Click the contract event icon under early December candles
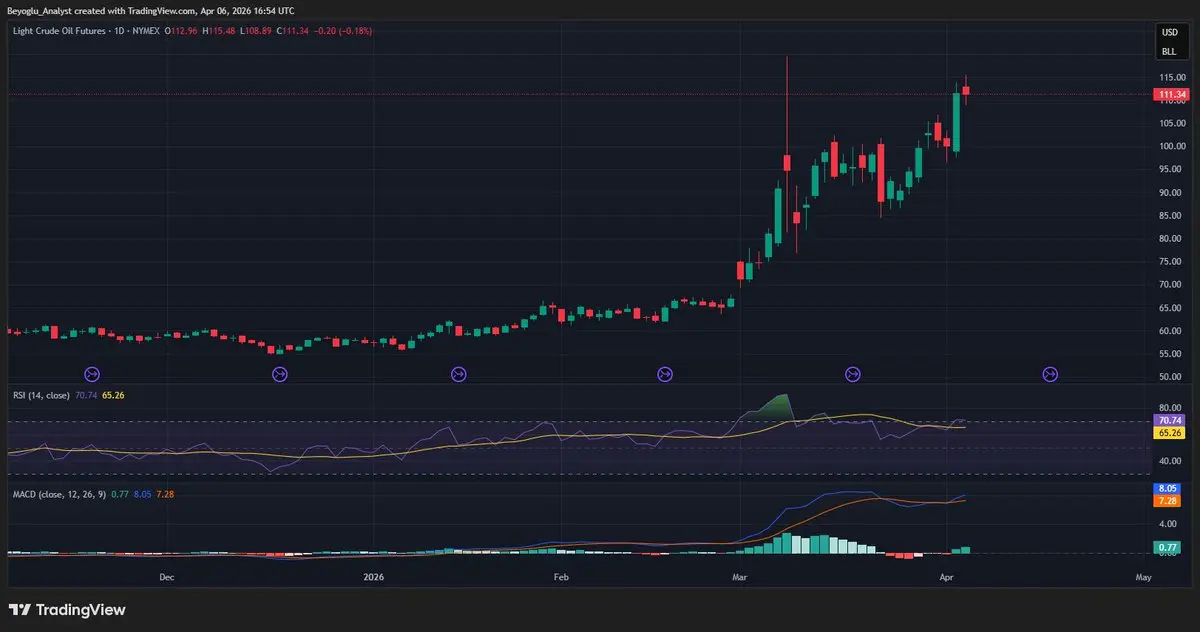 point(91,374)
